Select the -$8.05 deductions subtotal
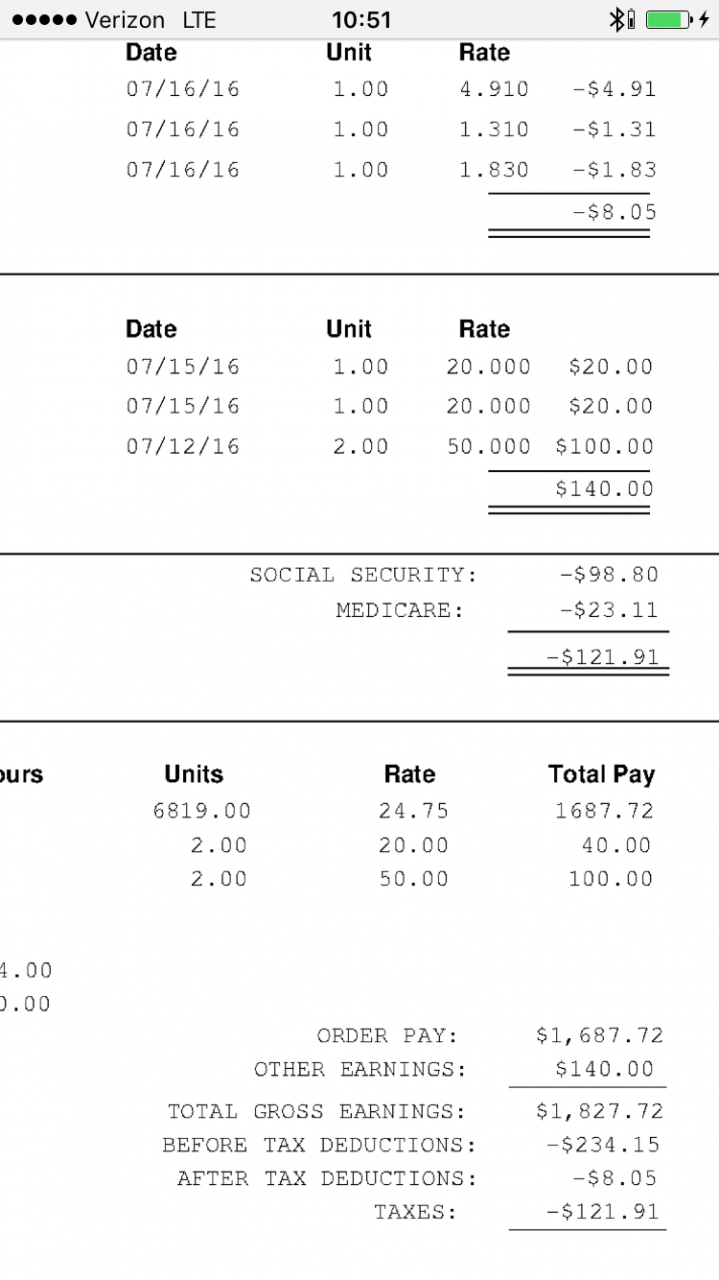719x1280 pixels. pos(613,212)
